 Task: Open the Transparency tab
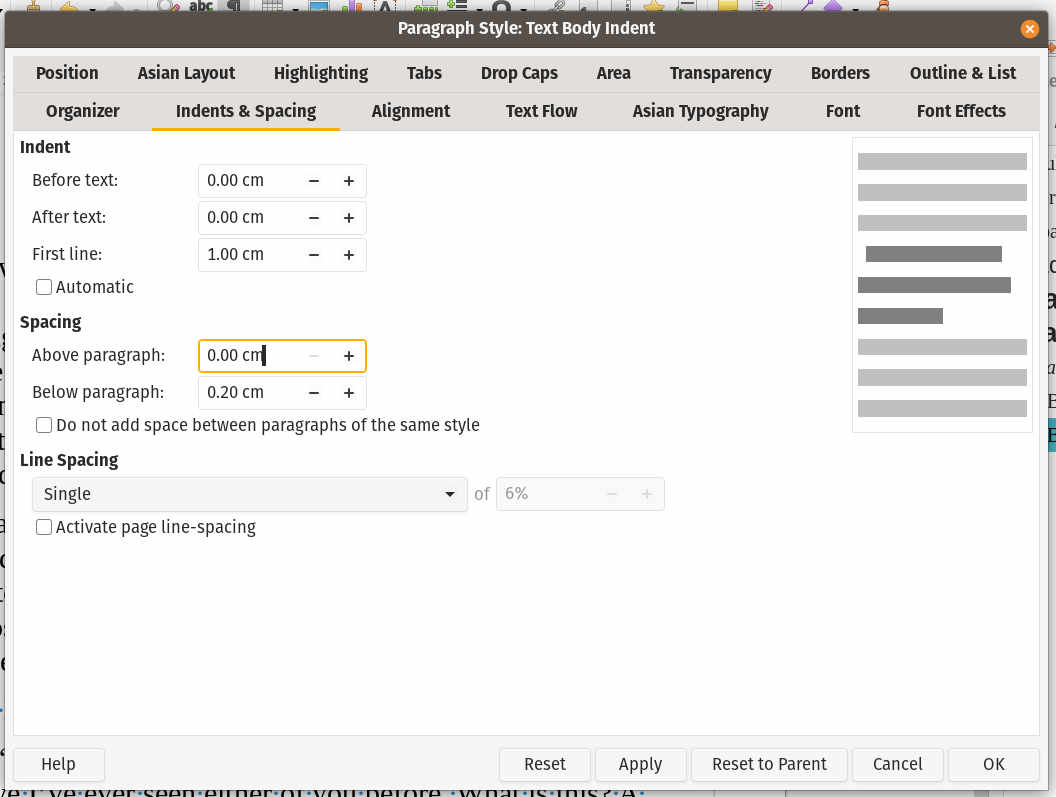(x=721, y=73)
